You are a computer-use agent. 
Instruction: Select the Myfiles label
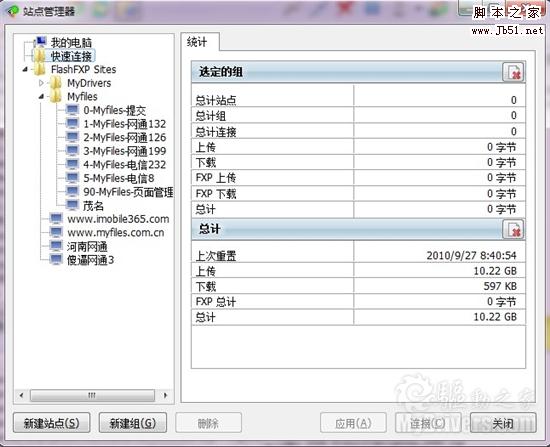82,96
